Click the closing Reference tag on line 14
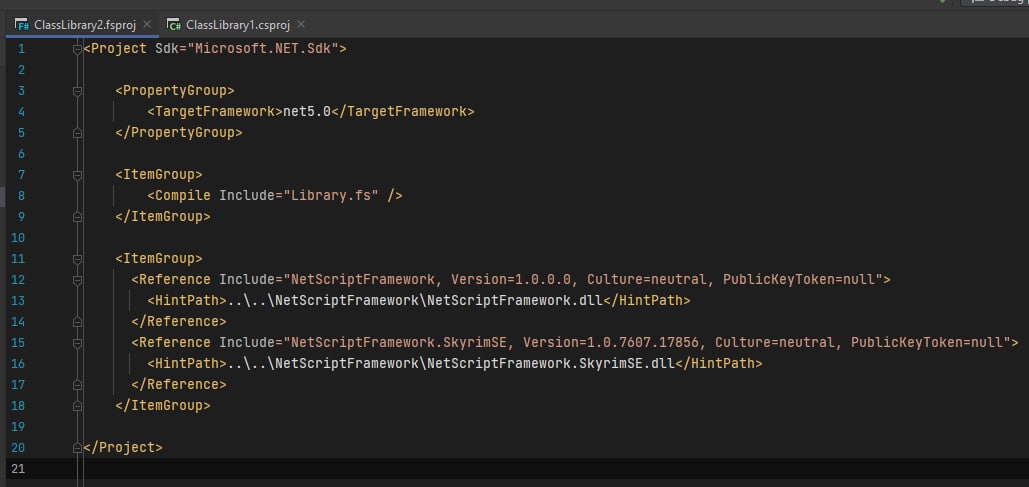 [179, 322]
